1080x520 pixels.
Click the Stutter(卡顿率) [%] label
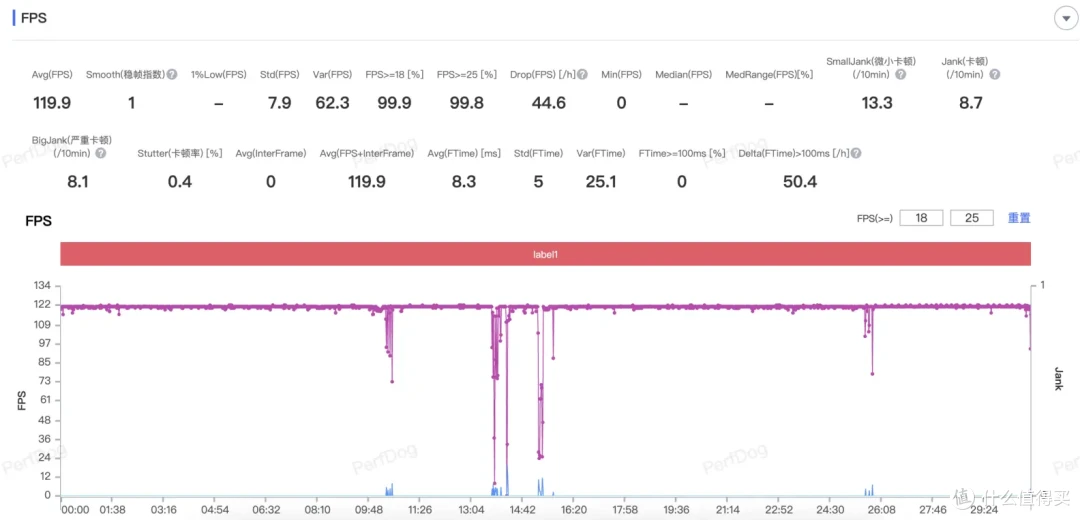click(180, 153)
